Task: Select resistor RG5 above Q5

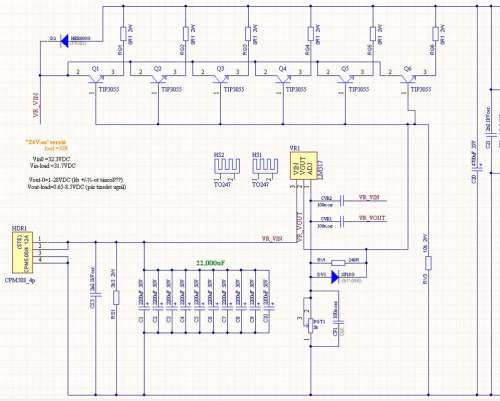Action: click(x=373, y=34)
